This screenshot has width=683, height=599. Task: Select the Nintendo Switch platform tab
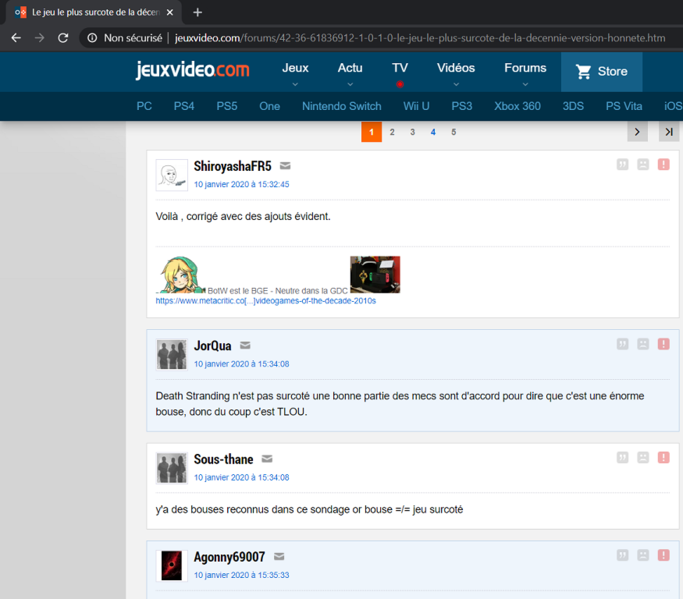click(x=341, y=106)
